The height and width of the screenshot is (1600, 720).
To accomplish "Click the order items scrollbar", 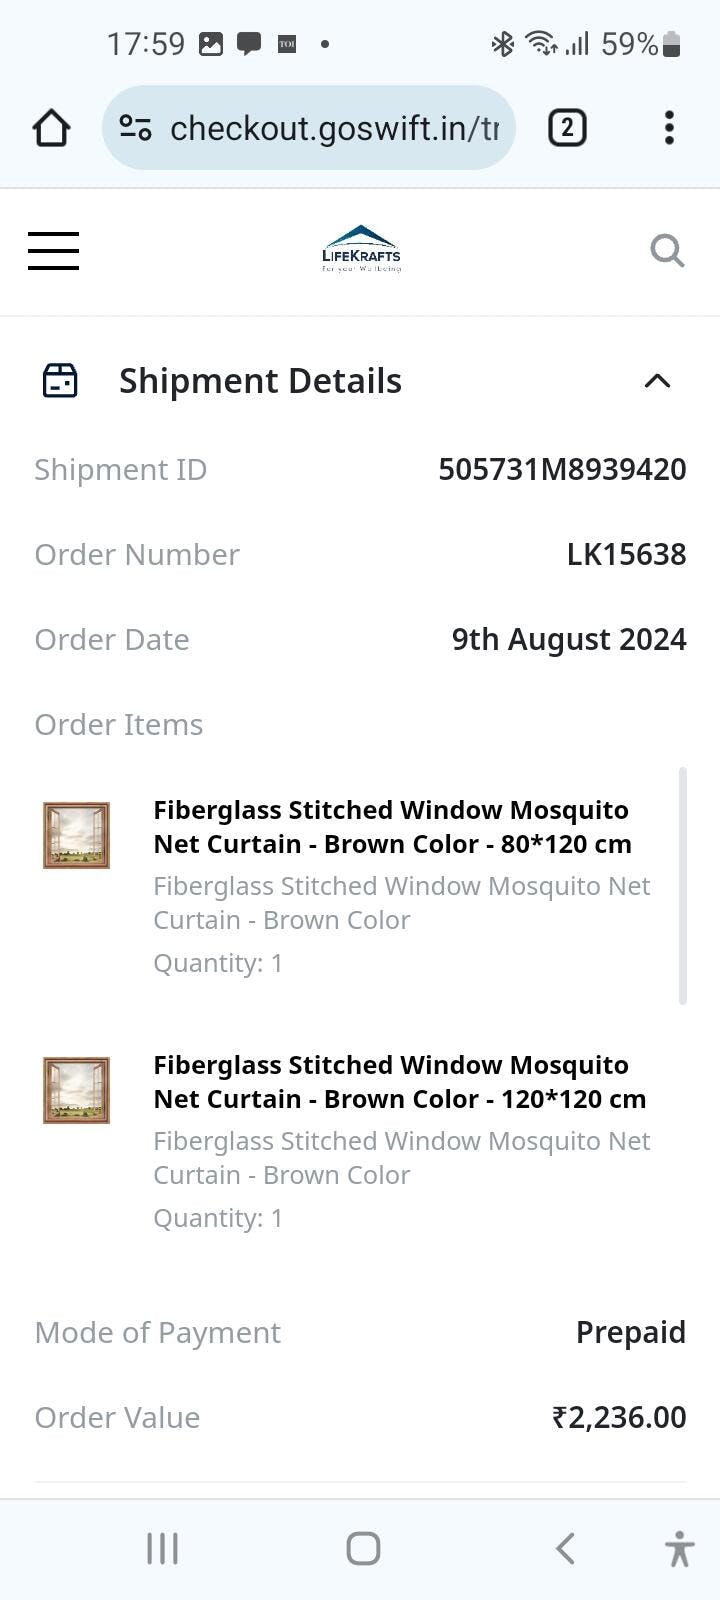I will point(683,885).
